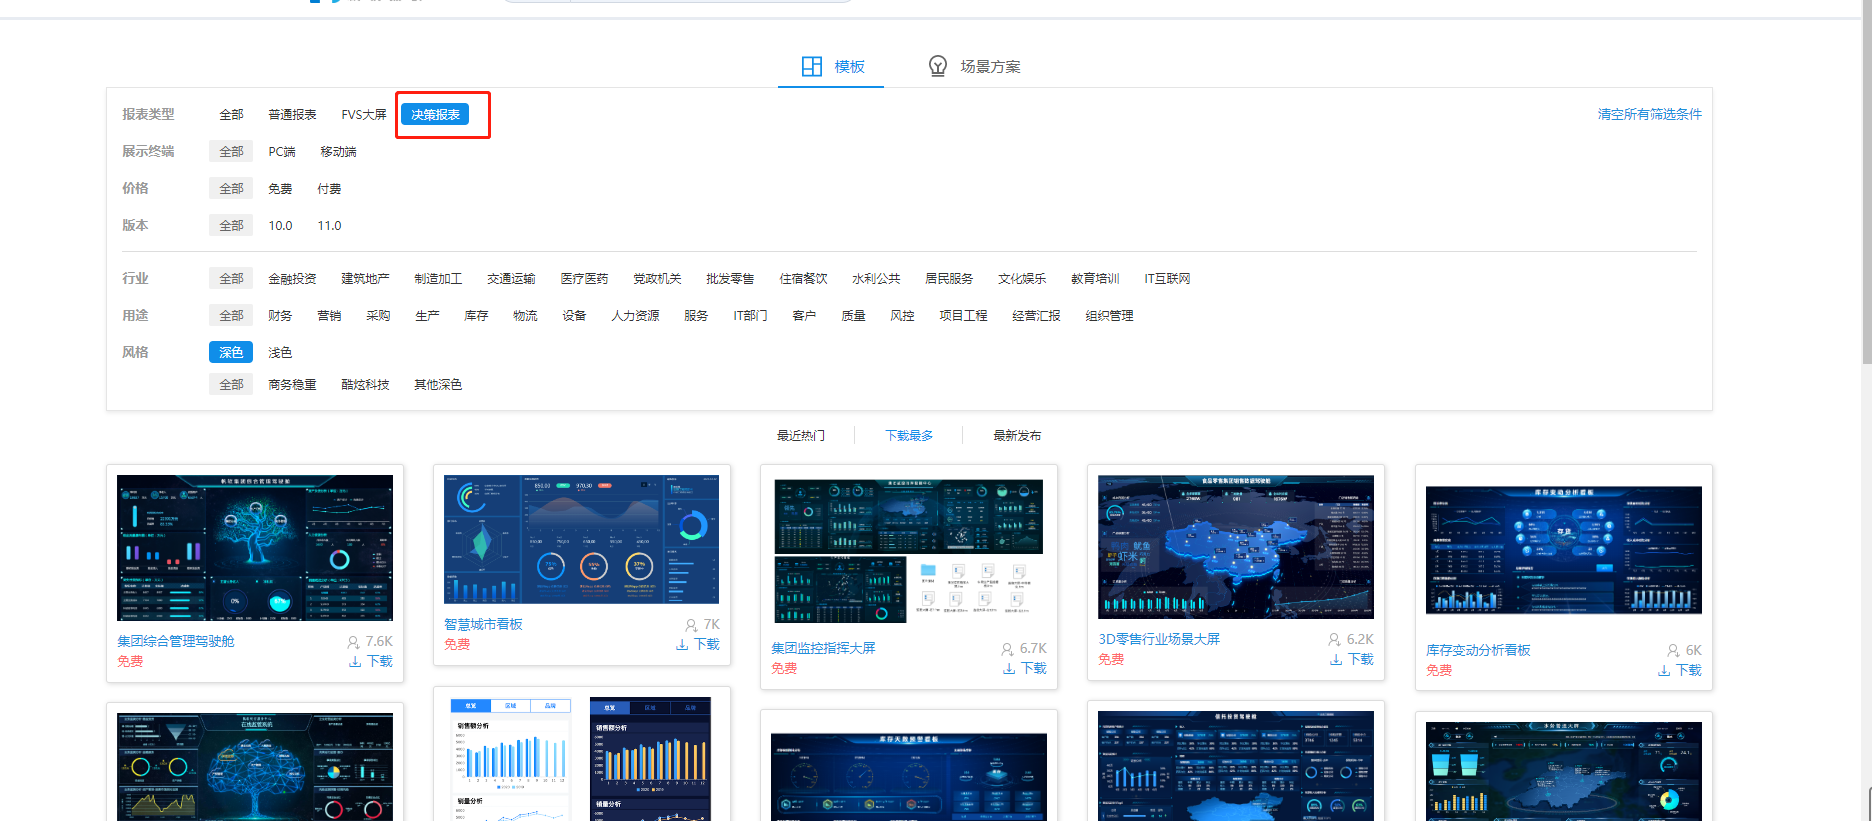1872x821 pixels.
Task: Open 3D零售行业场景大屏 title link
Action: click(1159, 639)
